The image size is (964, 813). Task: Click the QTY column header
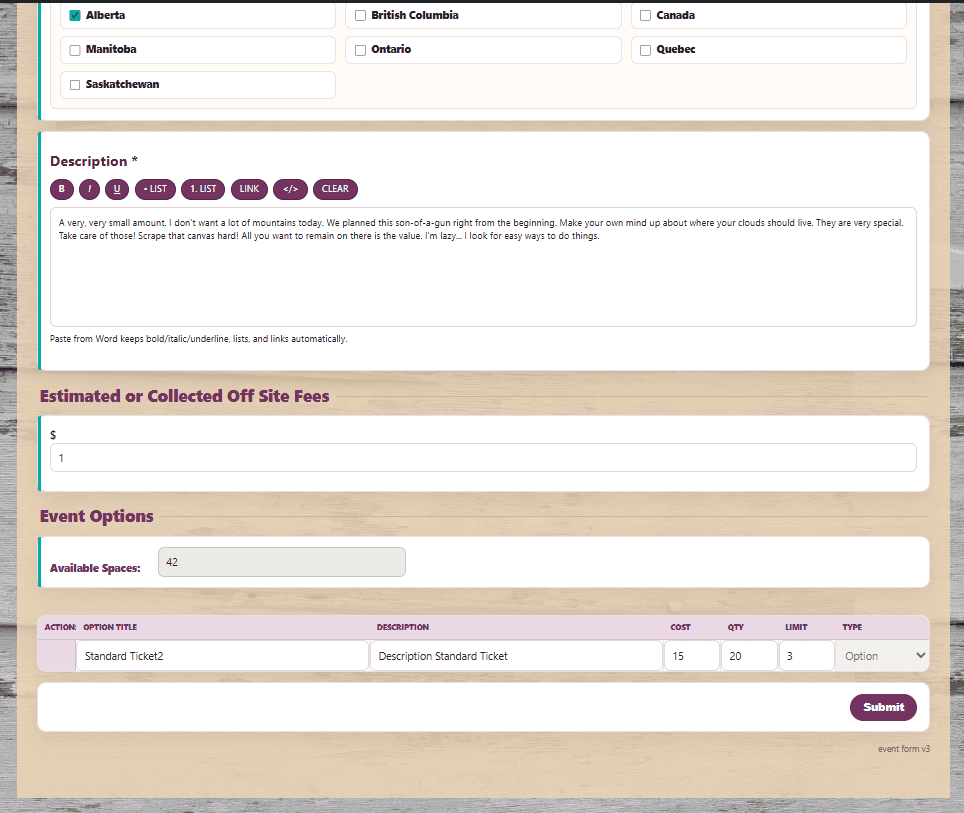[x=735, y=627]
